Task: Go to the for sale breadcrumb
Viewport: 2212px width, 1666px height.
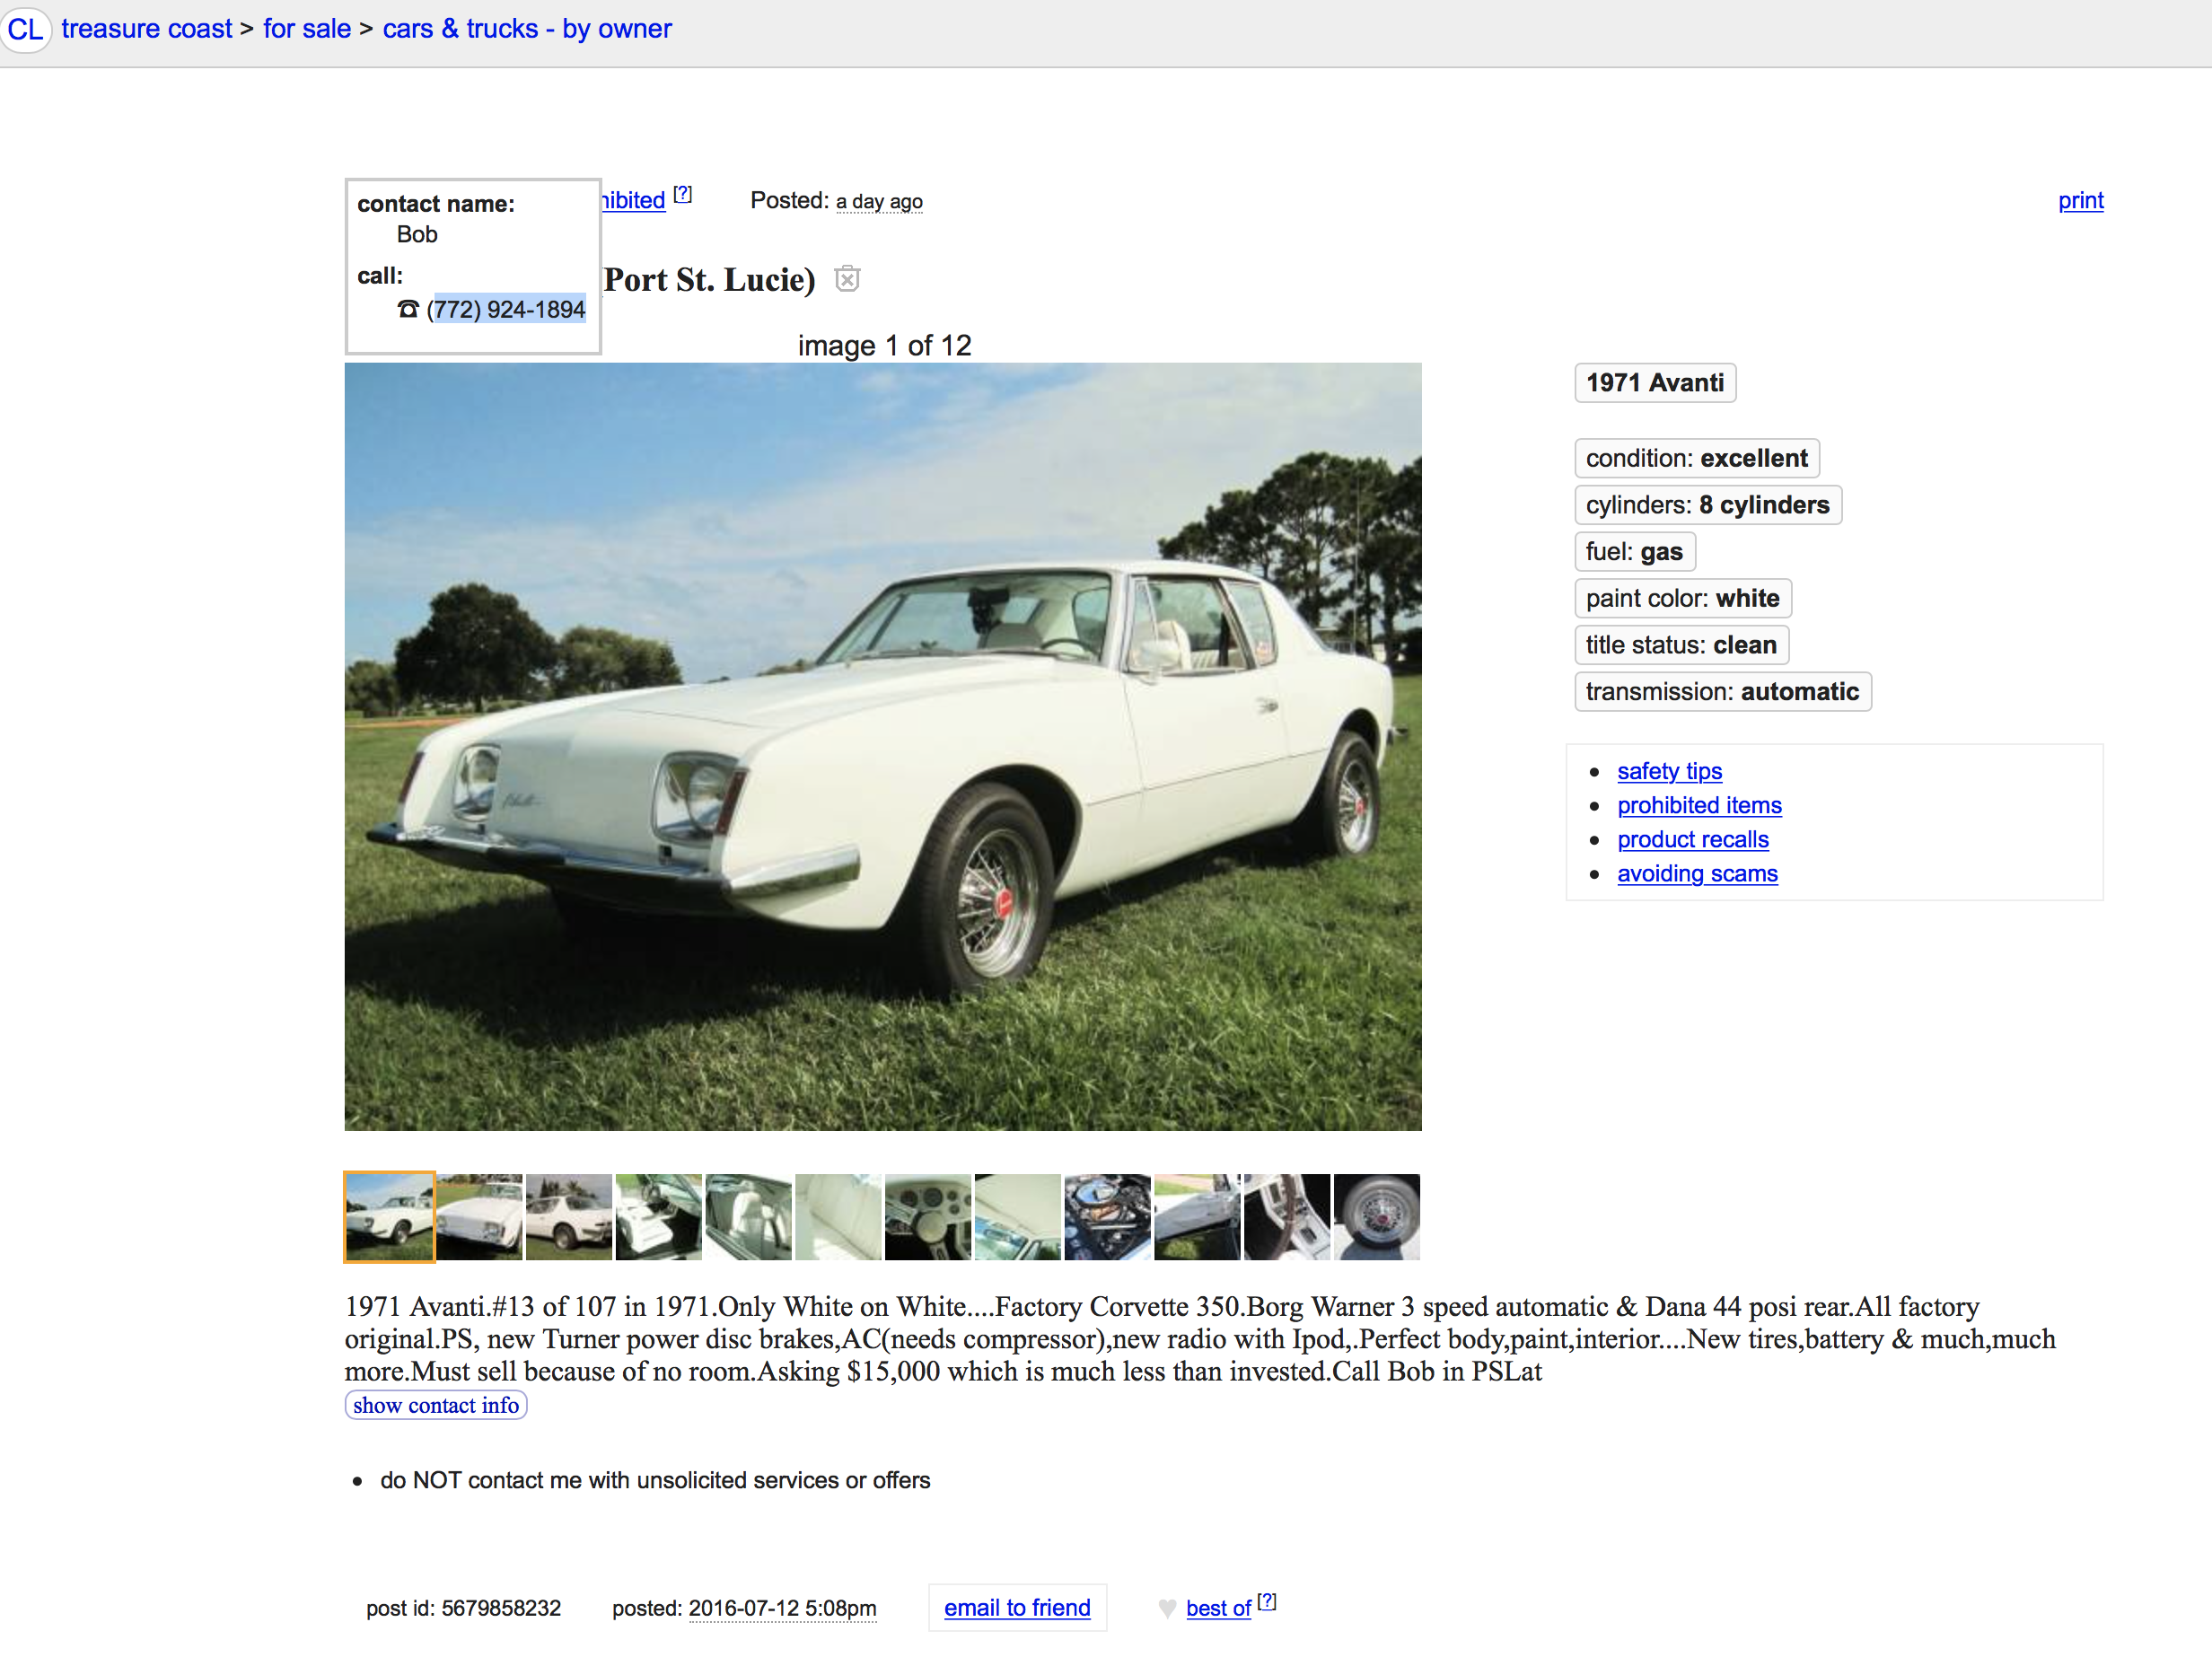Action: coord(307,29)
